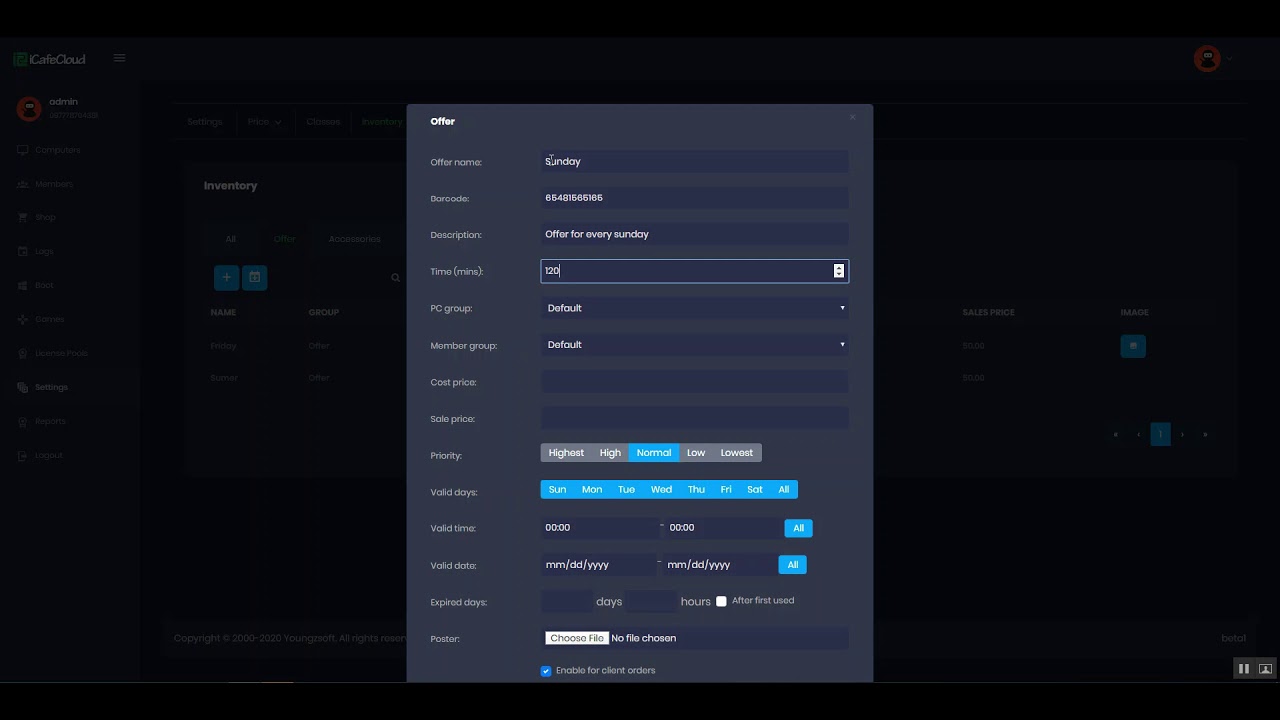Image resolution: width=1280 pixels, height=720 pixels.
Task: Select the Accessories inventory filter tab
Action: [355, 239]
